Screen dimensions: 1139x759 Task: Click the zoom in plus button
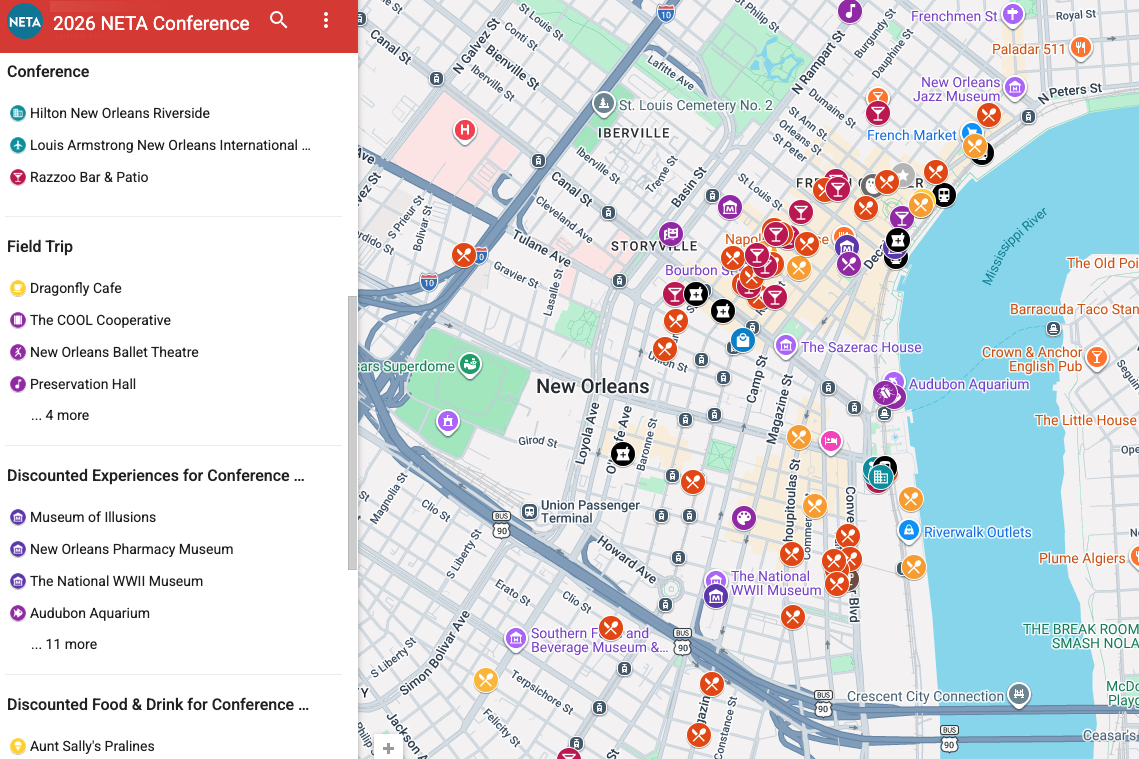388,748
